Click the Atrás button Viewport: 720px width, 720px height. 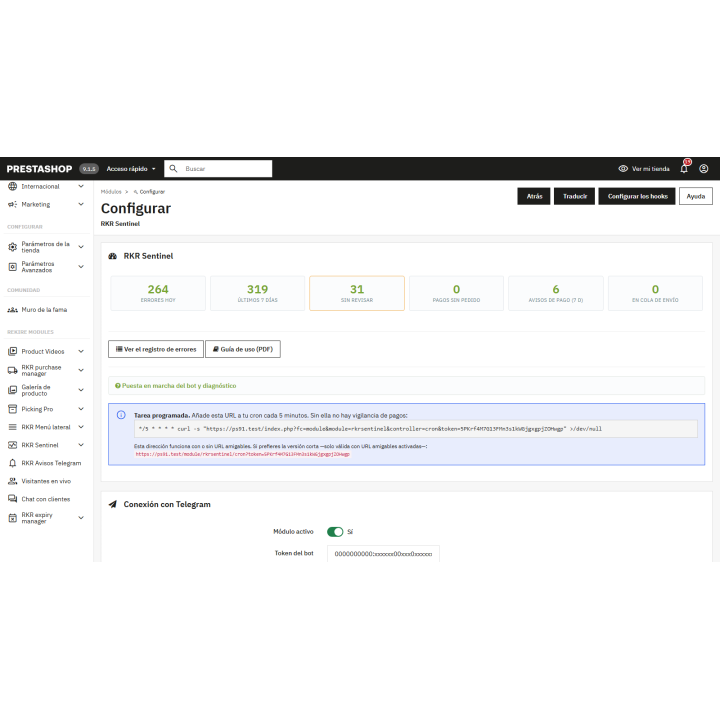pos(534,196)
